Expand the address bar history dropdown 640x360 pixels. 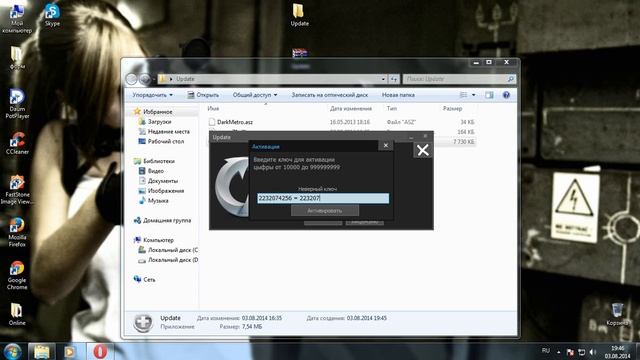pyautogui.click(x=383, y=79)
